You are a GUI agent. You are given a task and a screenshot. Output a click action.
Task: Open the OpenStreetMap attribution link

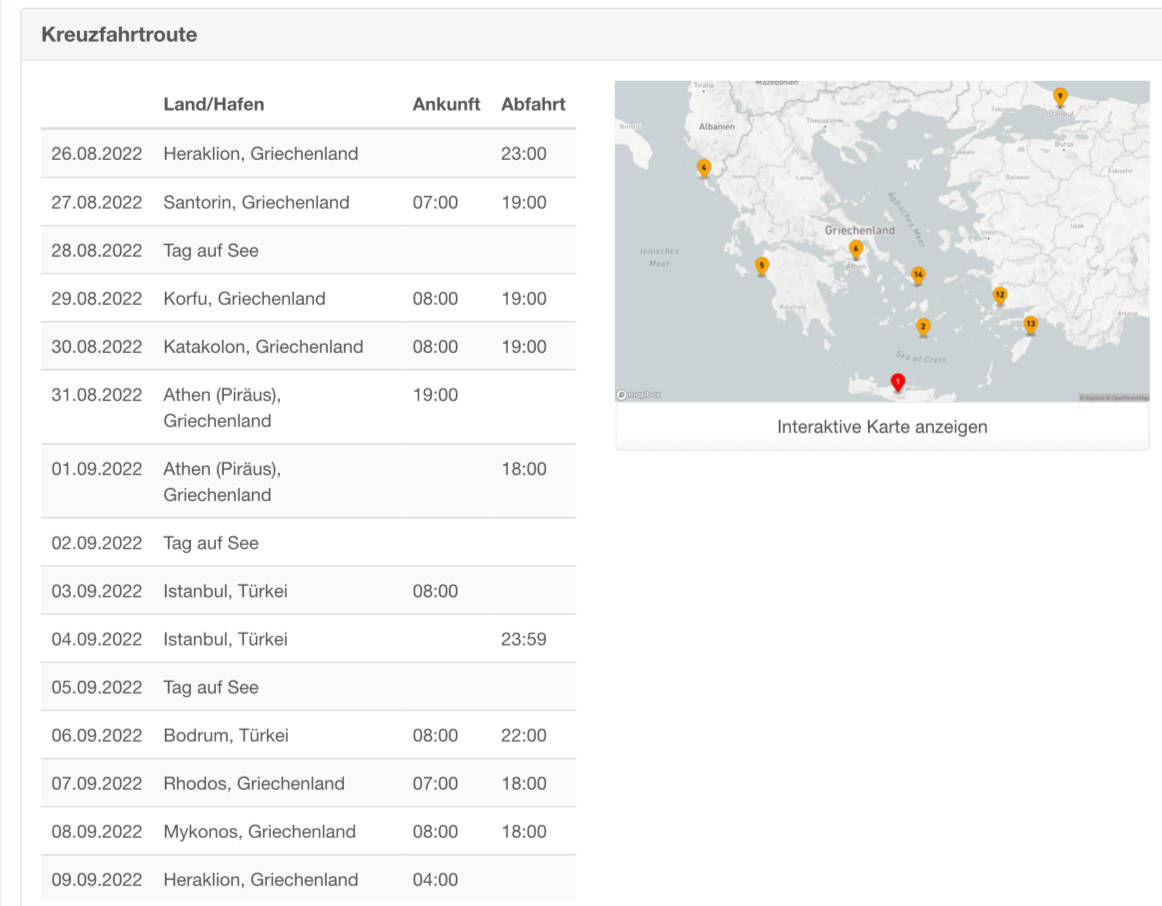(x=1129, y=398)
